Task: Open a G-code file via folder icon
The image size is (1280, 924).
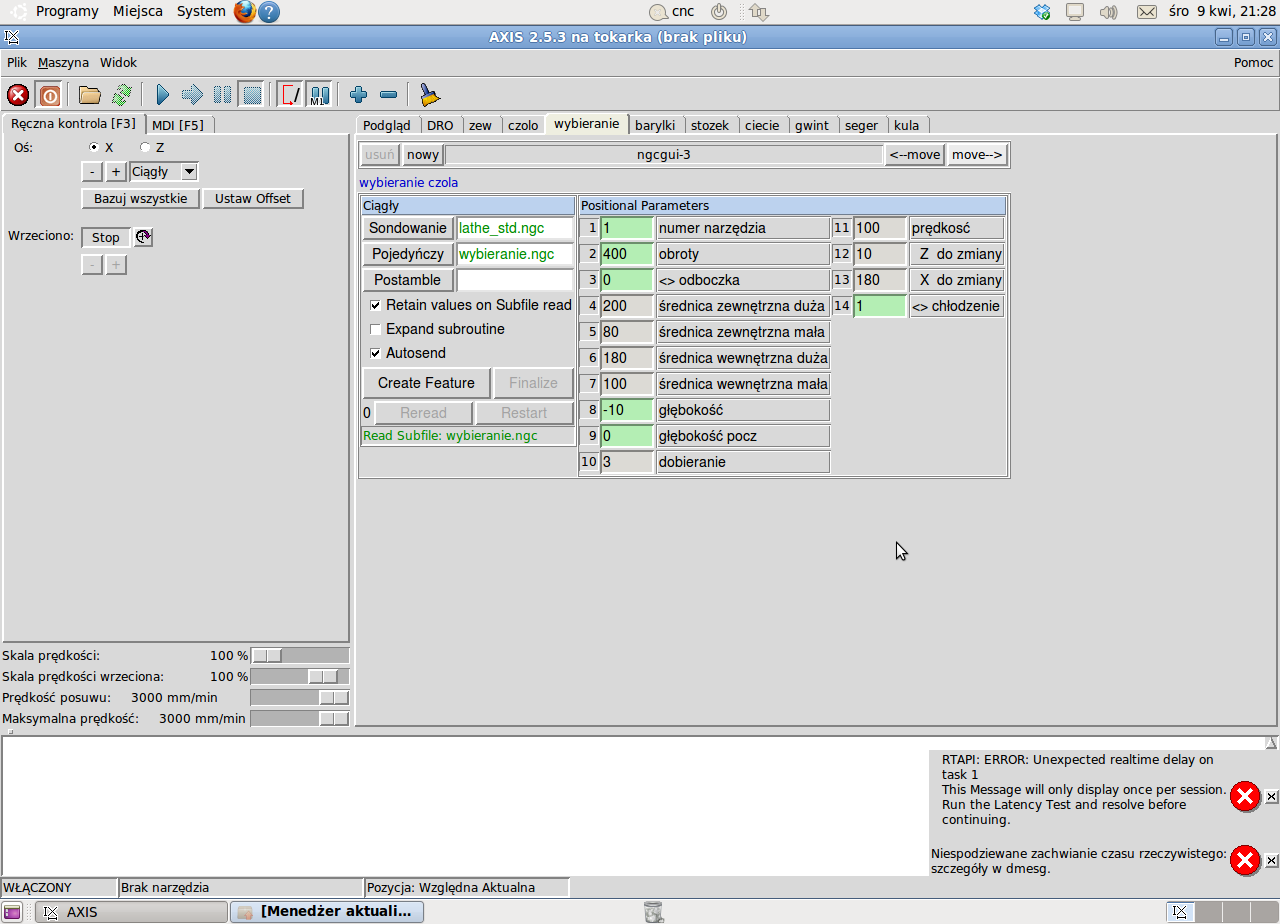Action: [x=90, y=95]
